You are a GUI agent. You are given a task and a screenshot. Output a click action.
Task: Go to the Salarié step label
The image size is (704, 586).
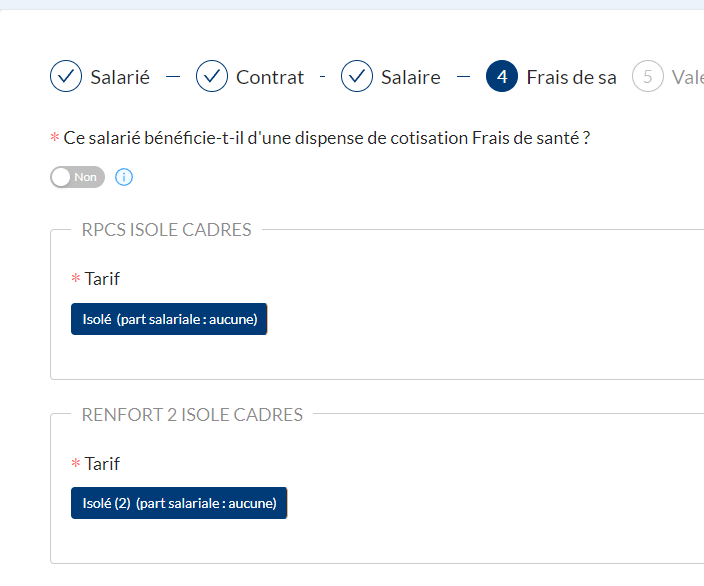click(x=120, y=77)
